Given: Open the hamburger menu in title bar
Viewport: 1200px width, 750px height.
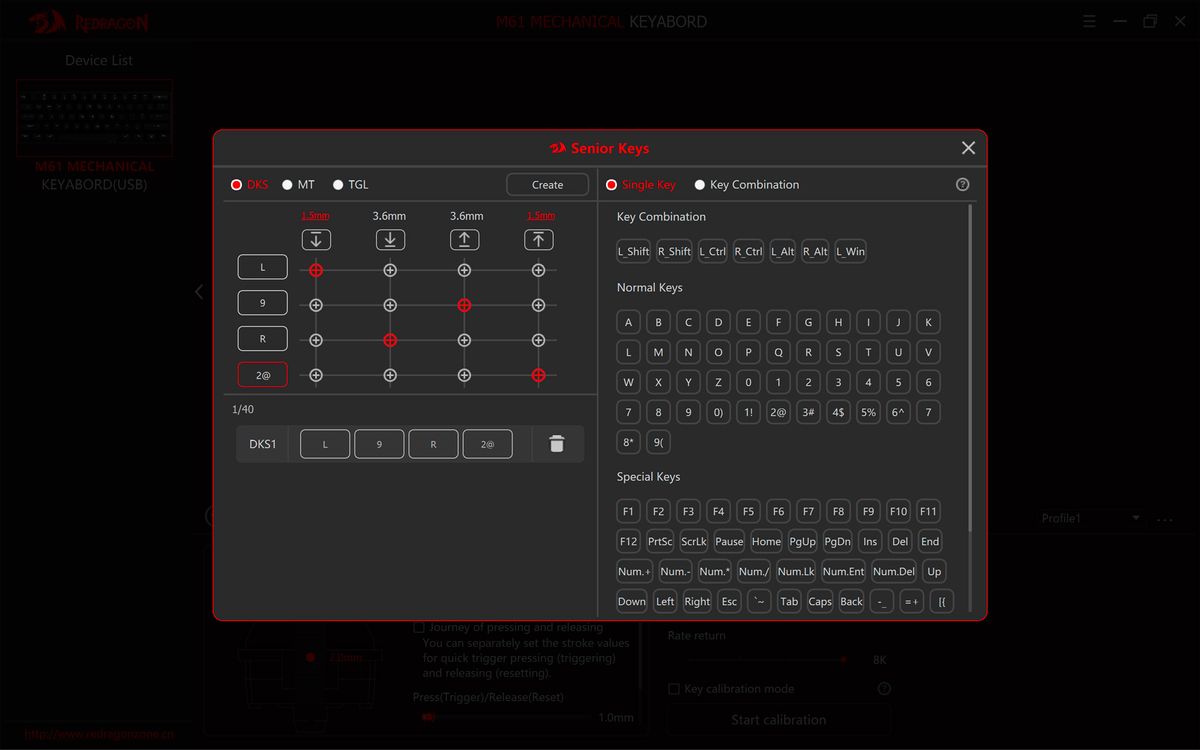Looking at the screenshot, I should click(1089, 21).
